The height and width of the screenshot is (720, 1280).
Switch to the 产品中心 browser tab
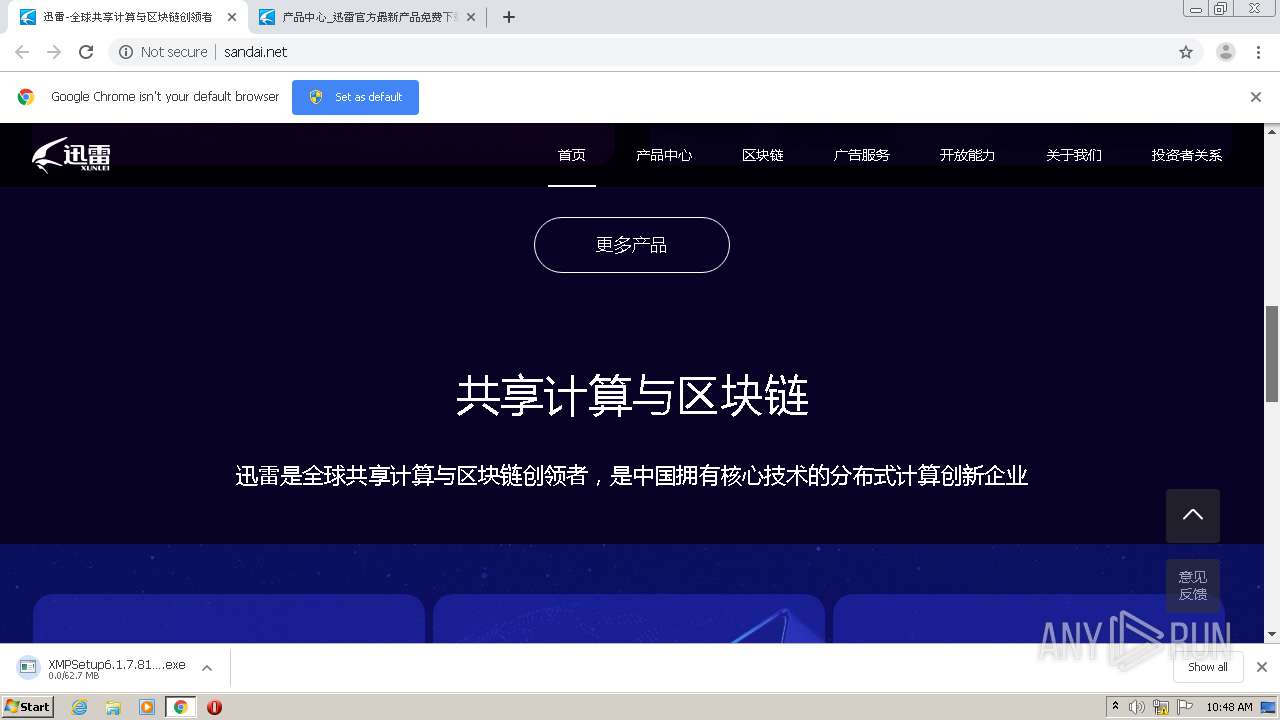[366, 17]
